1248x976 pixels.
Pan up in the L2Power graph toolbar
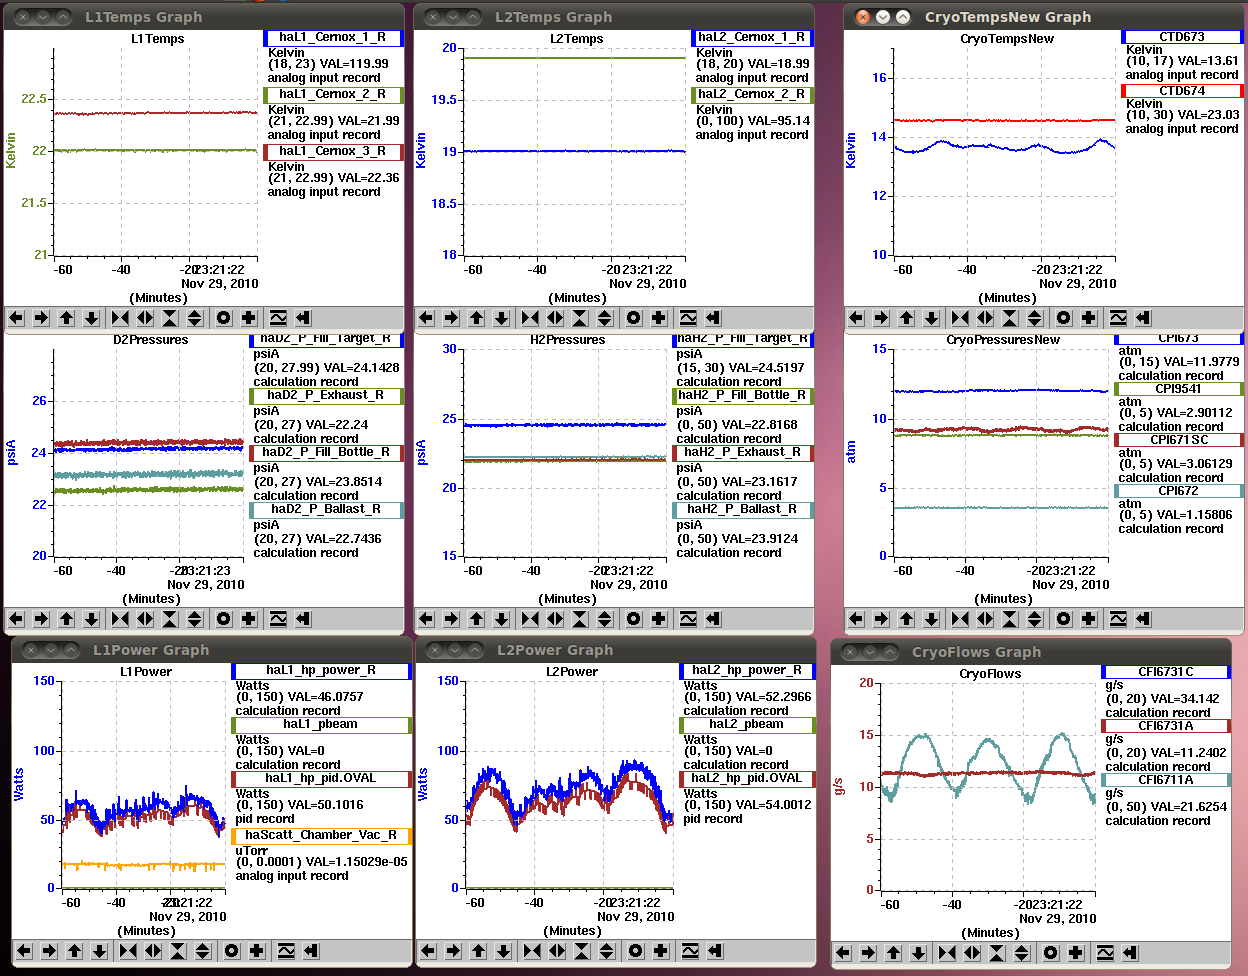tap(479, 950)
